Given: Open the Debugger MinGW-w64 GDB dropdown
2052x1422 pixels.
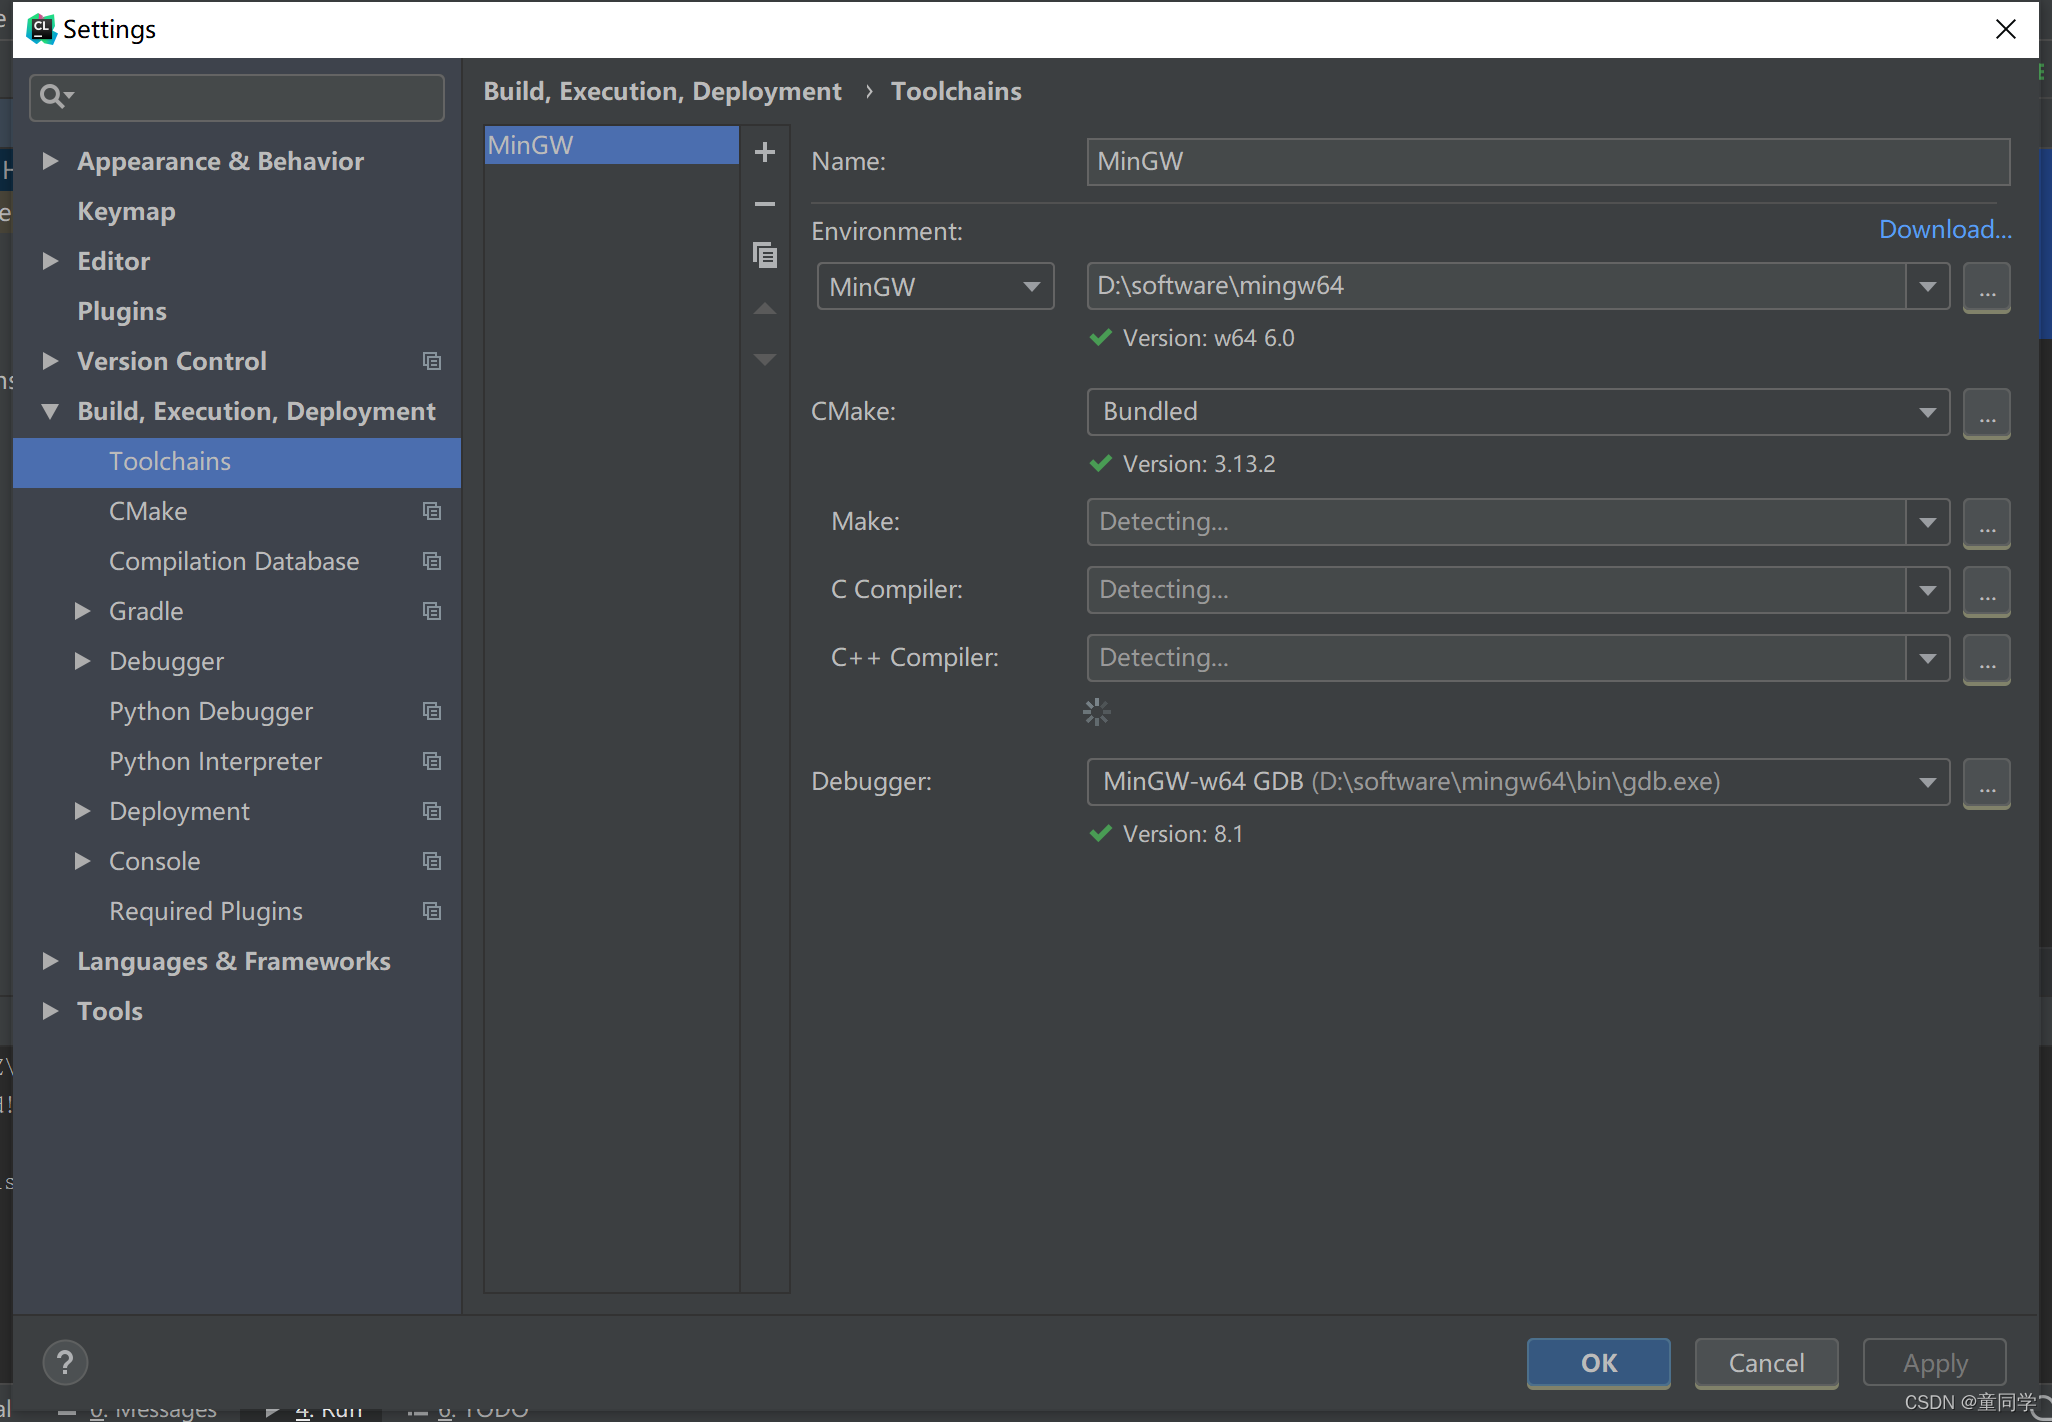Looking at the screenshot, I should pos(1517,782).
